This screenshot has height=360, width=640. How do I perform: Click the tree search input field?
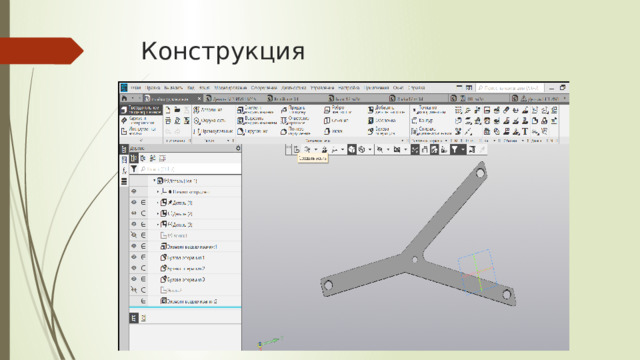[189, 169]
